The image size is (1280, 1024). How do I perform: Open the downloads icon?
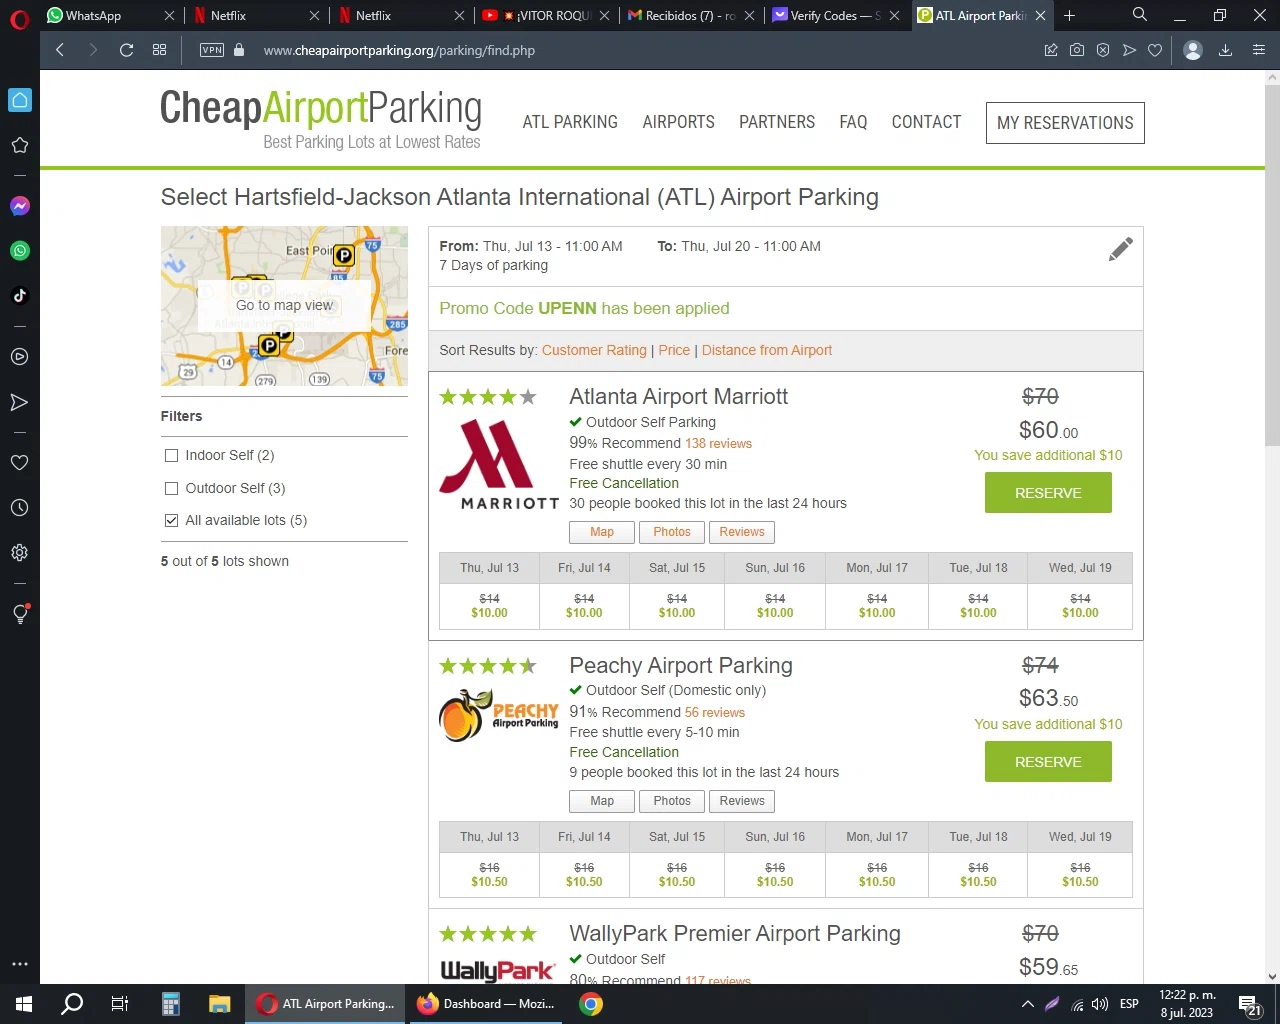click(1225, 50)
